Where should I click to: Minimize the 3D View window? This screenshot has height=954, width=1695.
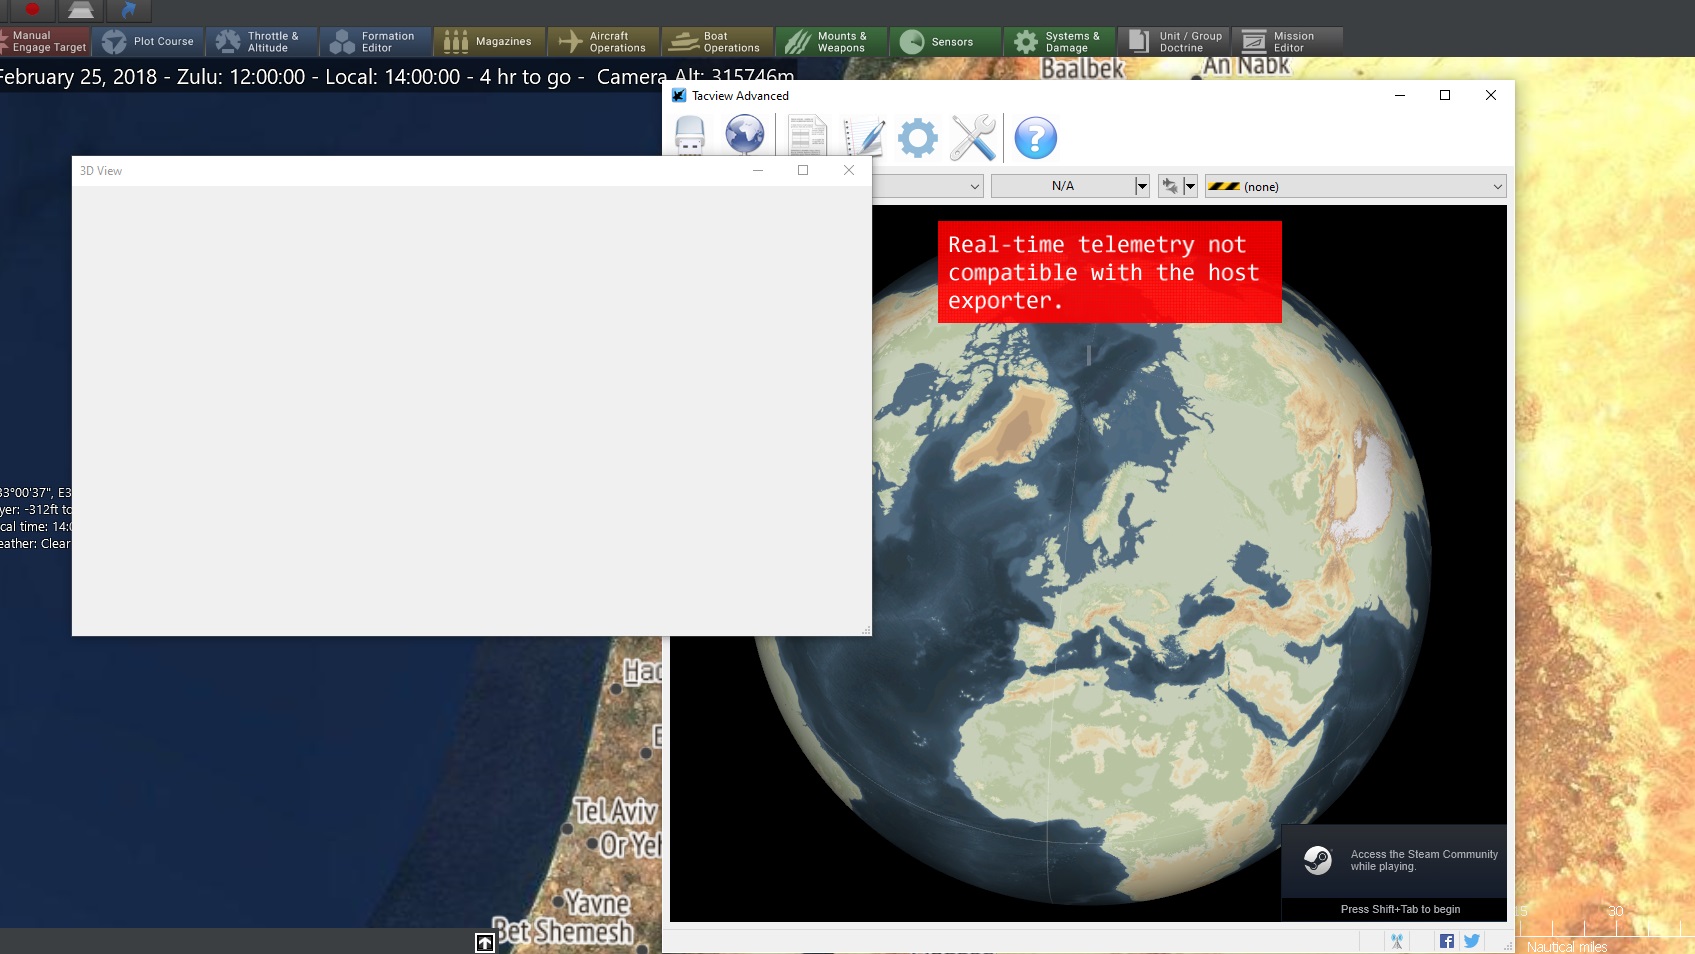(x=758, y=171)
